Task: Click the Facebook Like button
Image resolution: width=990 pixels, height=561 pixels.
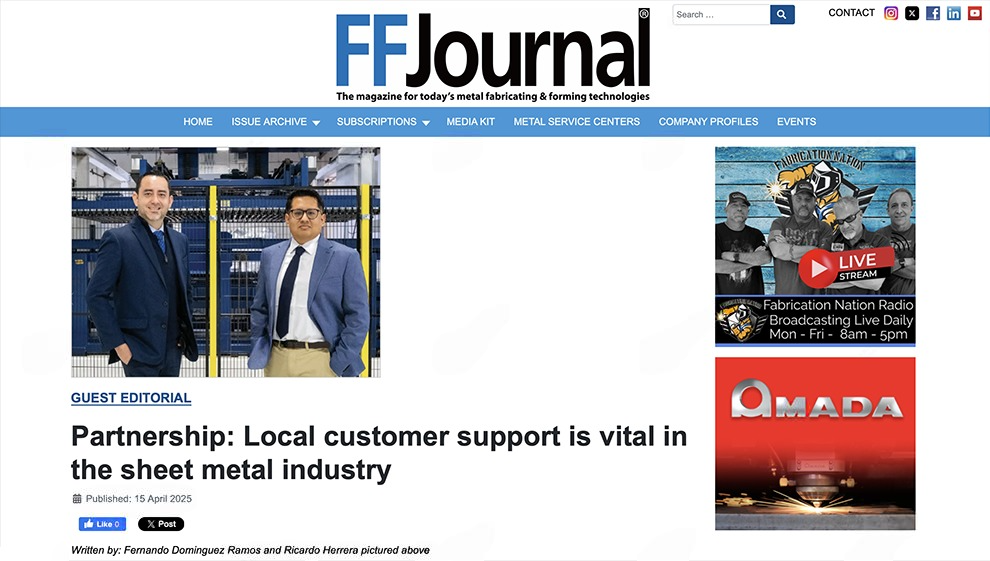Action: [102, 524]
